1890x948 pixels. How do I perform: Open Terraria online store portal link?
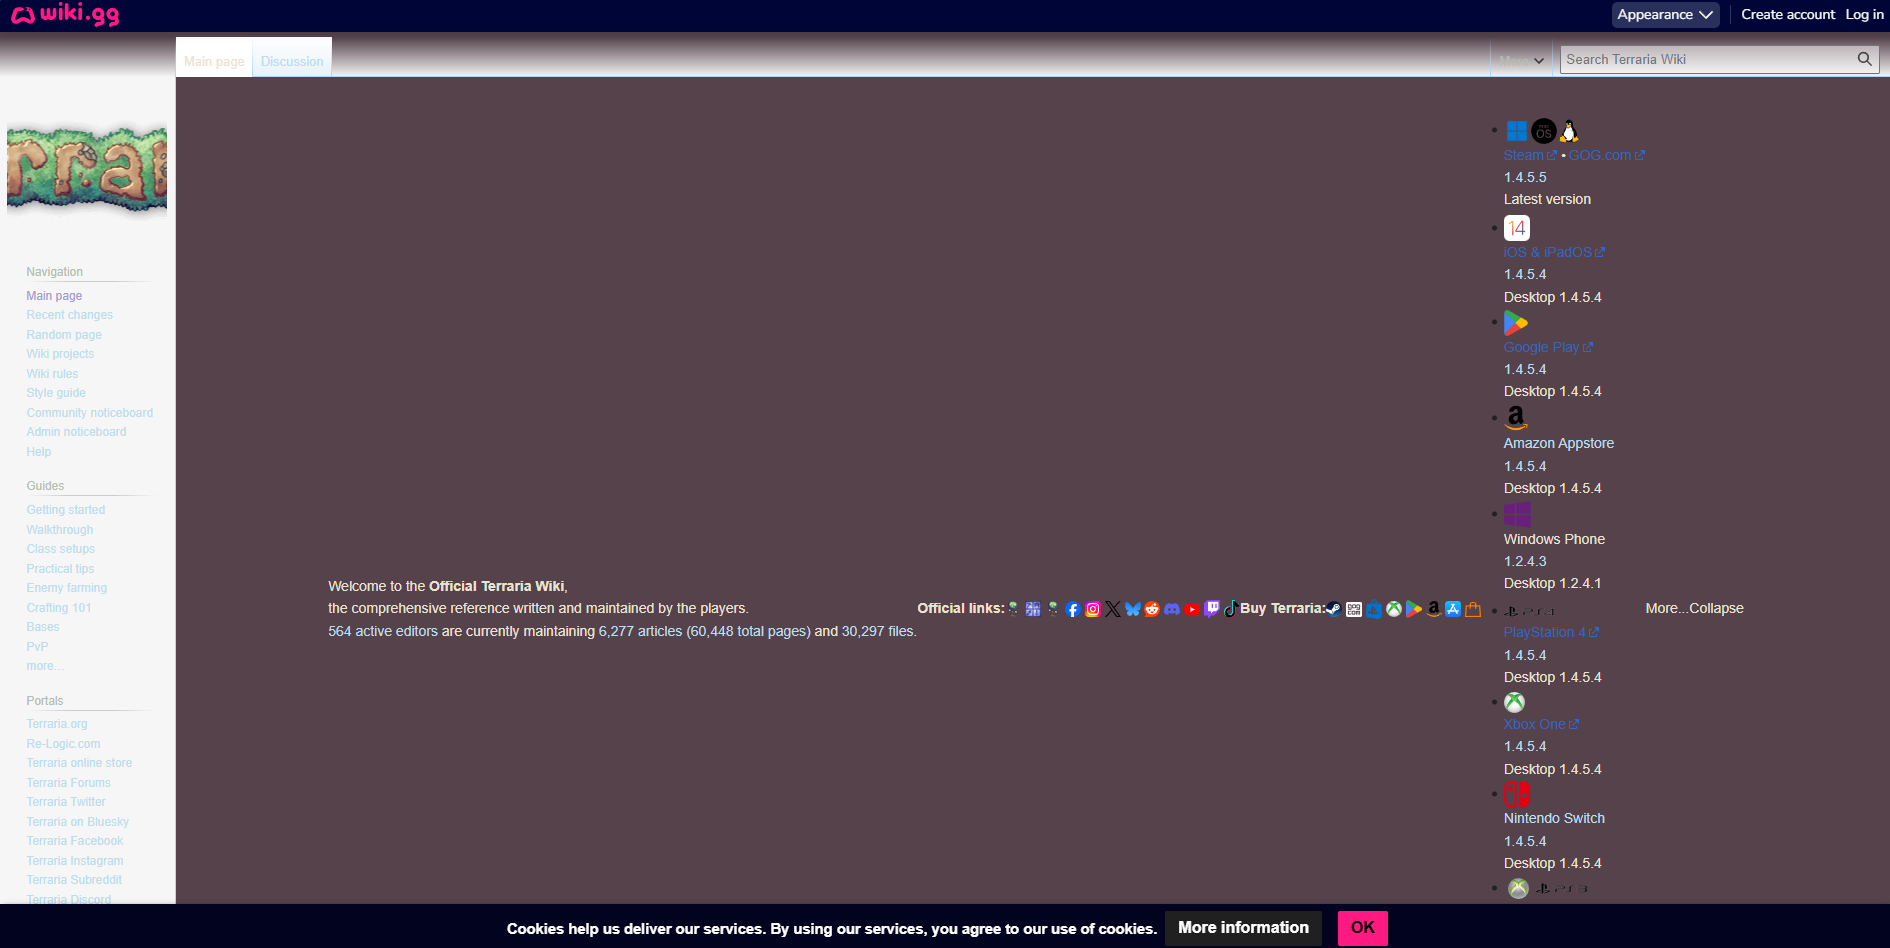pos(79,763)
